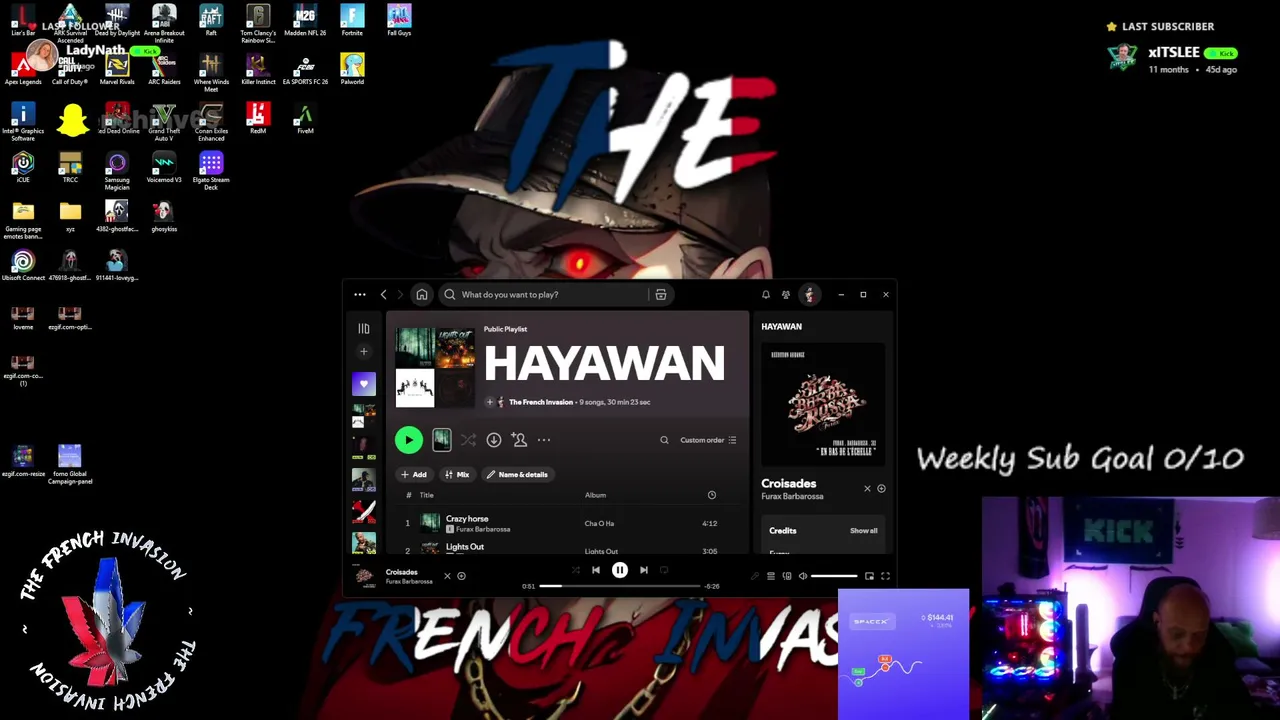Image resolution: width=1280 pixels, height=720 pixels.
Task: Toggle shuffle in player bar
Action: pyautogui.click(x=575, y=570)
